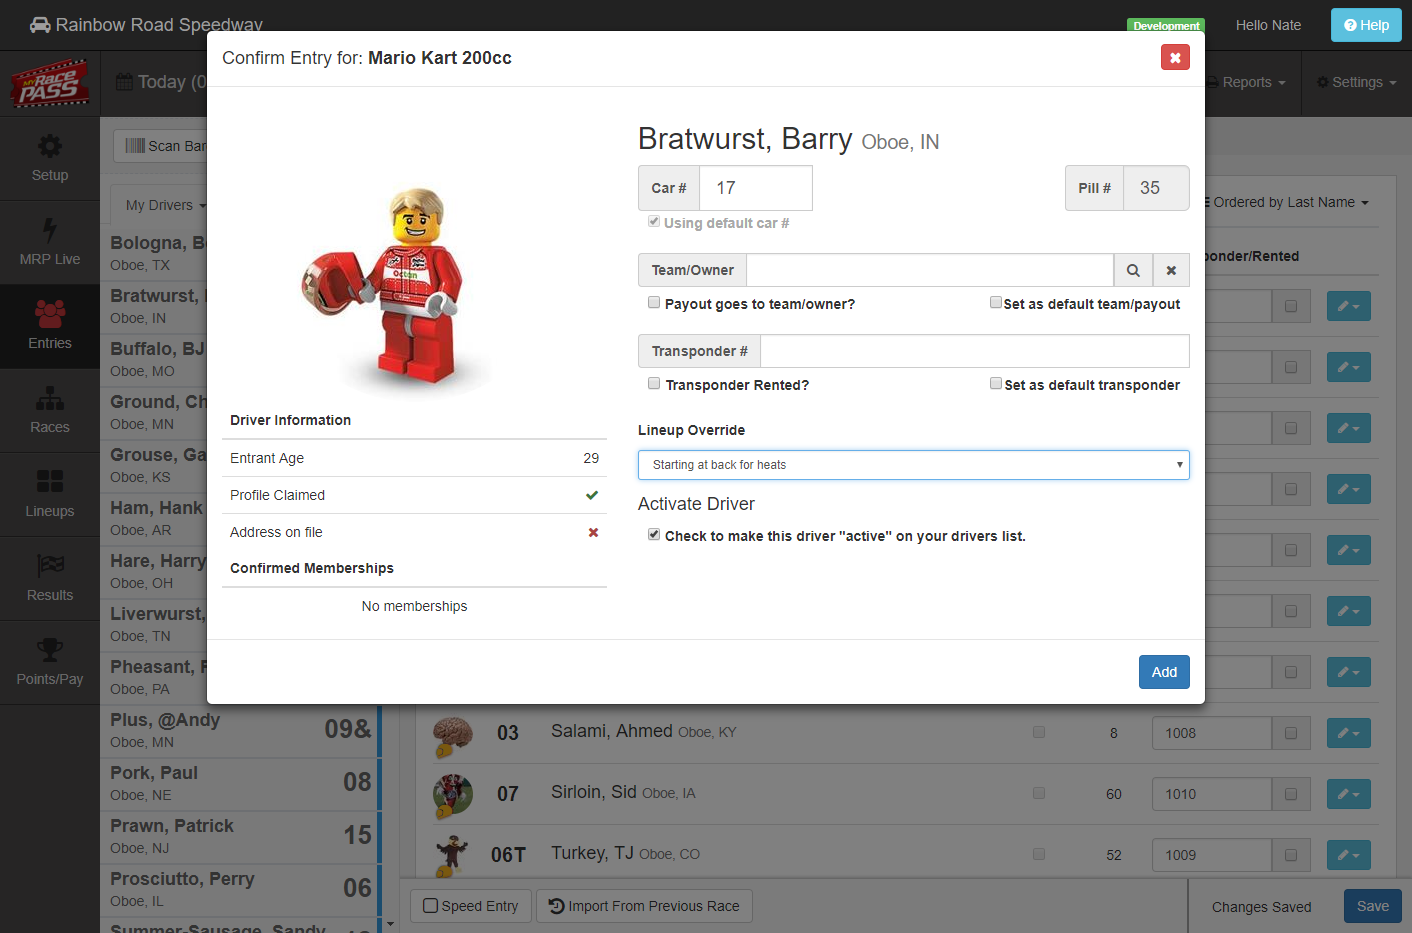This screenshot has width=1412, height=933.
Task: Select driver Prawn, Patrick in list
Action: point(241,836)
